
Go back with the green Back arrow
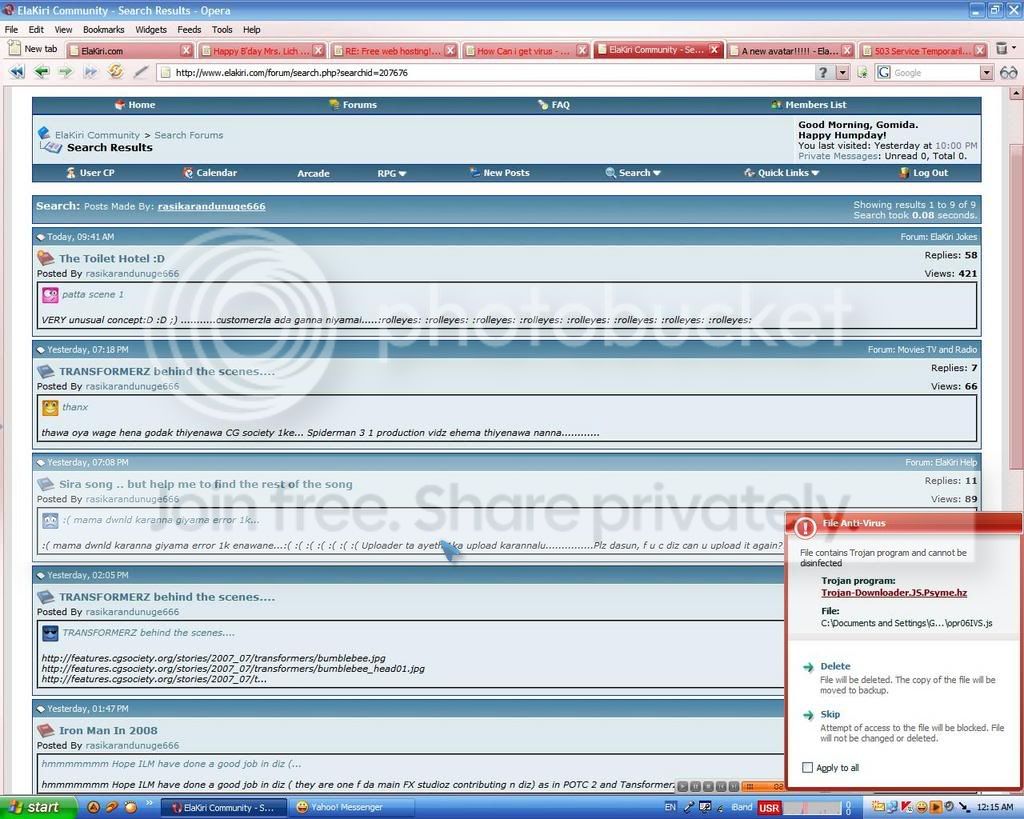point(41,72)
